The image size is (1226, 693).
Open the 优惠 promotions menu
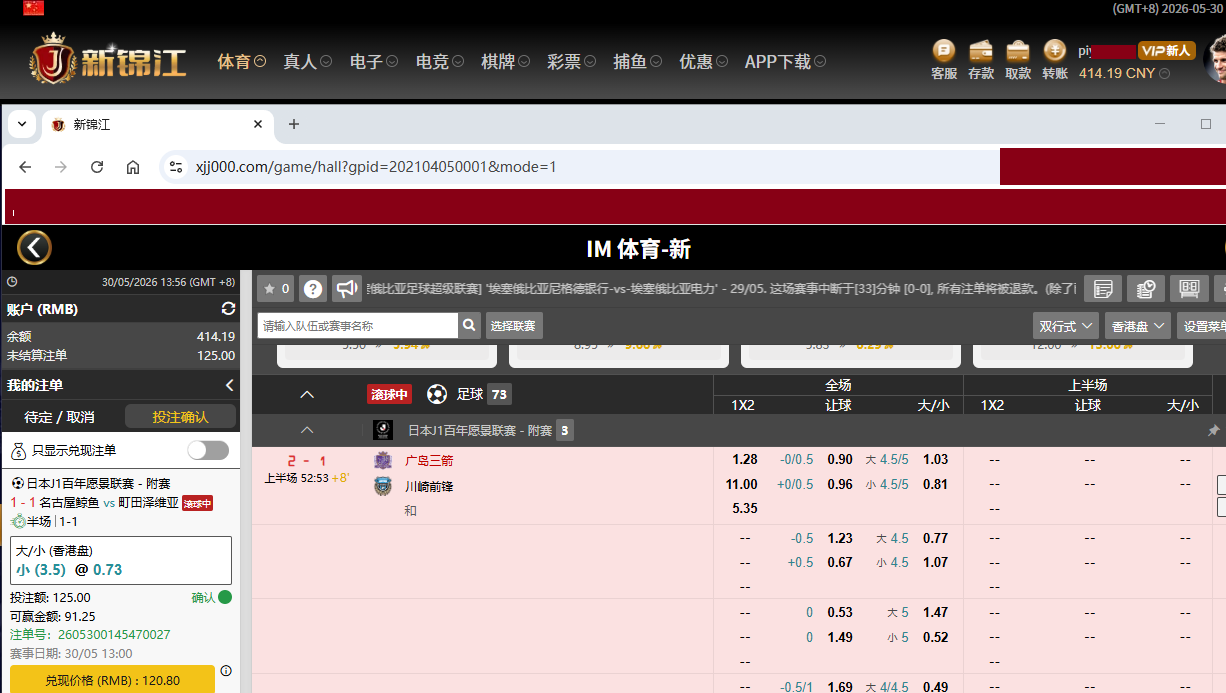pyautogui.click(x=703, y=62)
